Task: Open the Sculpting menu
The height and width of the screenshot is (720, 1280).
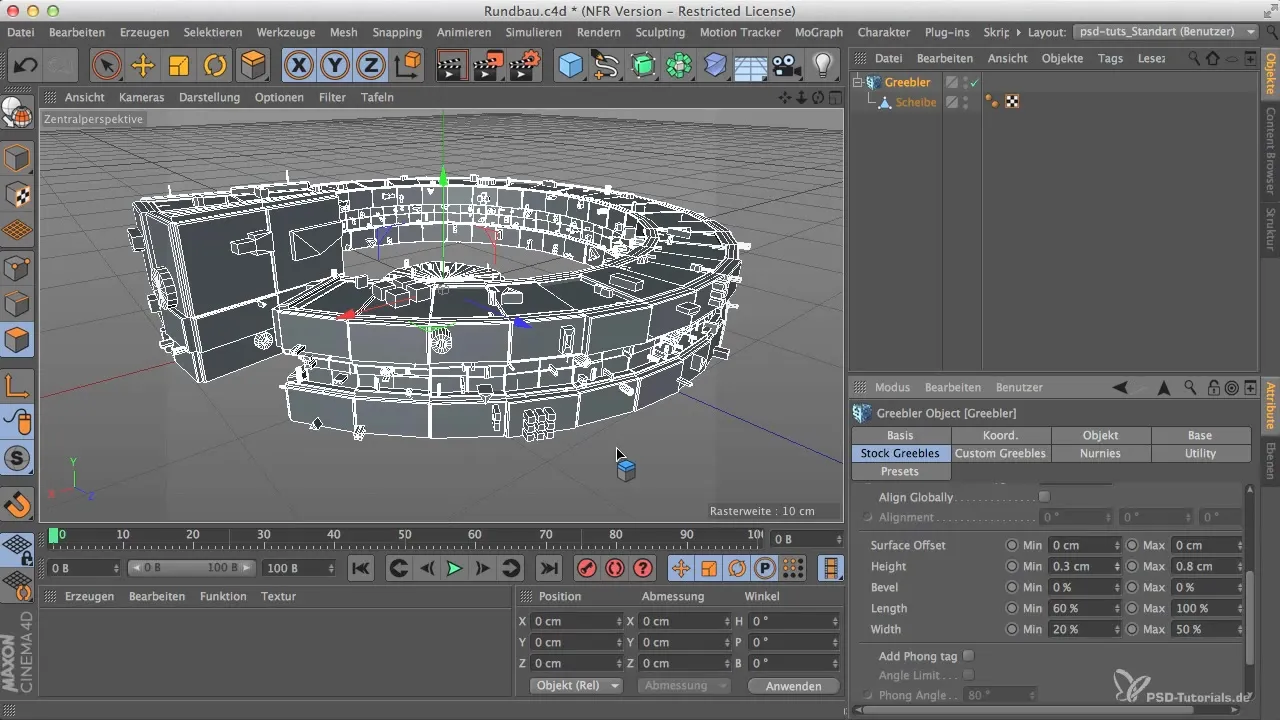Action: tap(660, 32)
